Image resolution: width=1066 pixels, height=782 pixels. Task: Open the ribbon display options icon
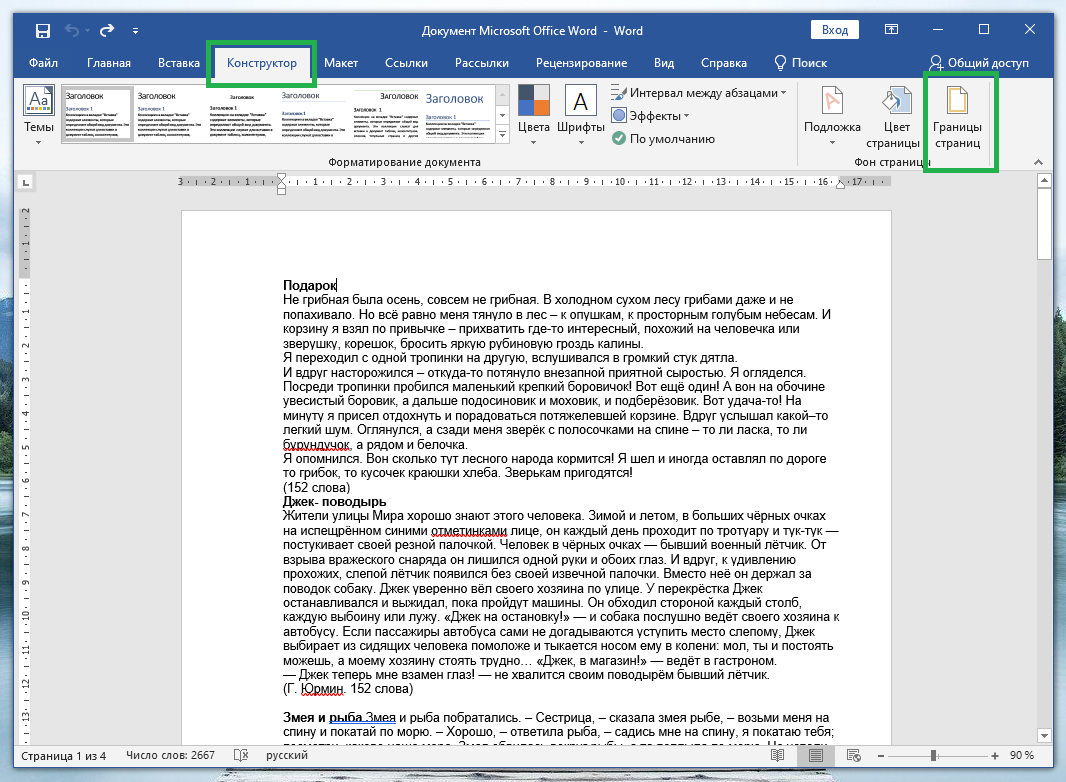pyautogui.click(x=891, y=29)
